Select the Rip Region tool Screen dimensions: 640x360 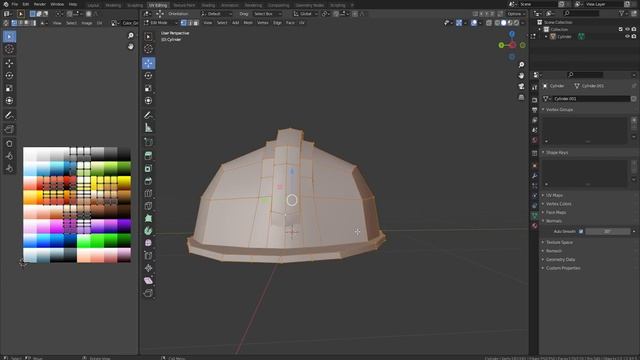click(x=149, y=293)
